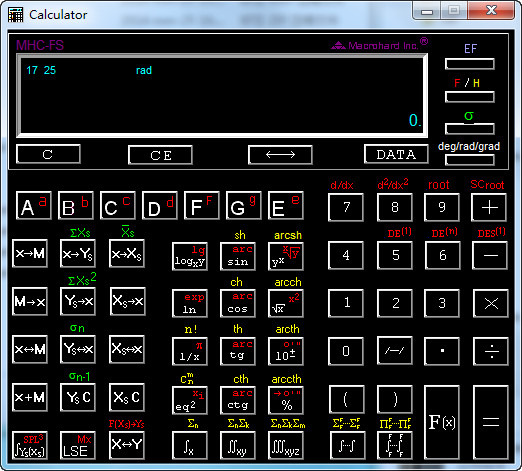Select the triple integral ∭xyz key

click(286, 445)
